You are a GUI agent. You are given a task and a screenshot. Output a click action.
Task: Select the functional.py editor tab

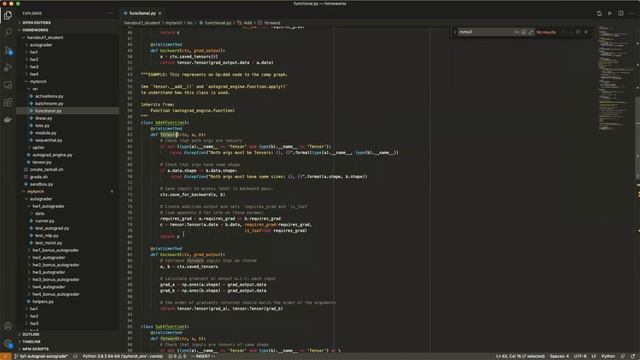[142, 13]
